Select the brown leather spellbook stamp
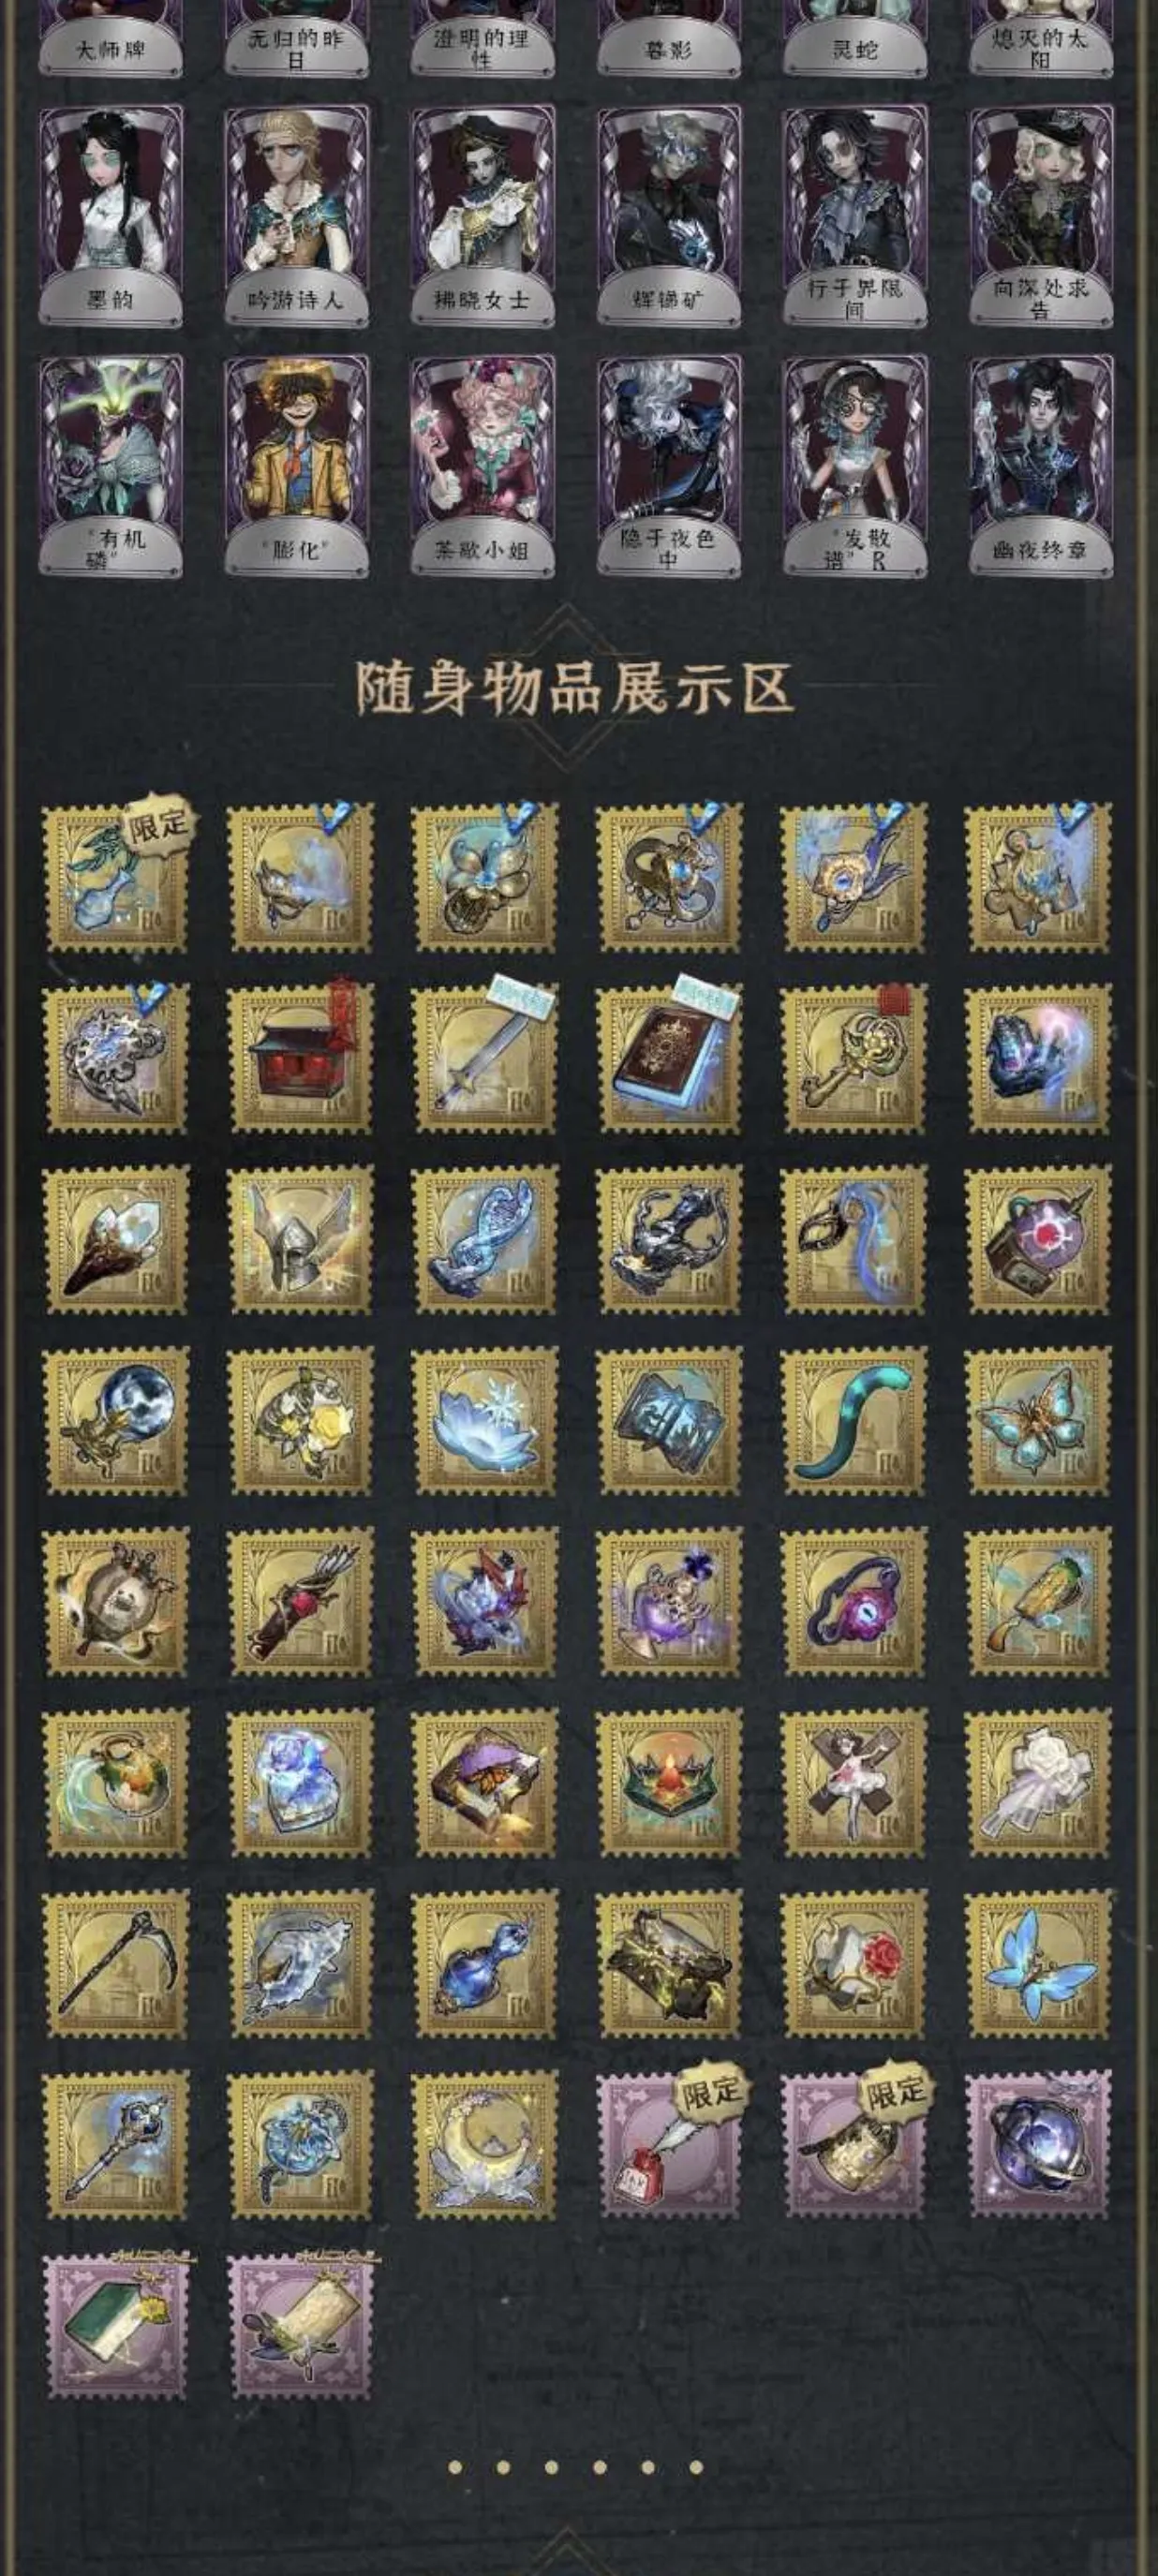The image size is (1158, 2576). coord(670,1058)
